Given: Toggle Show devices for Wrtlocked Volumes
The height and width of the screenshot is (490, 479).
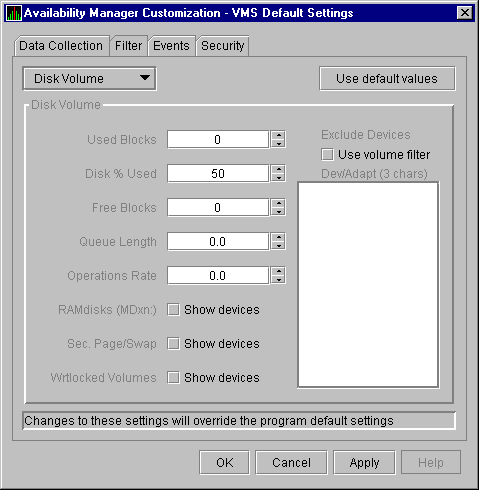Looking at the screenshot, I should (x=173, y=378).
